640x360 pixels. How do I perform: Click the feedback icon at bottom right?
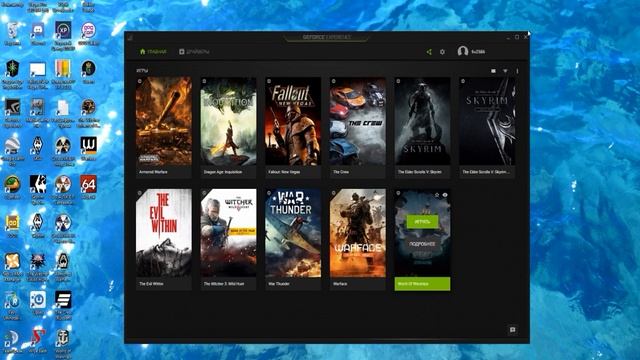point(513,329)
